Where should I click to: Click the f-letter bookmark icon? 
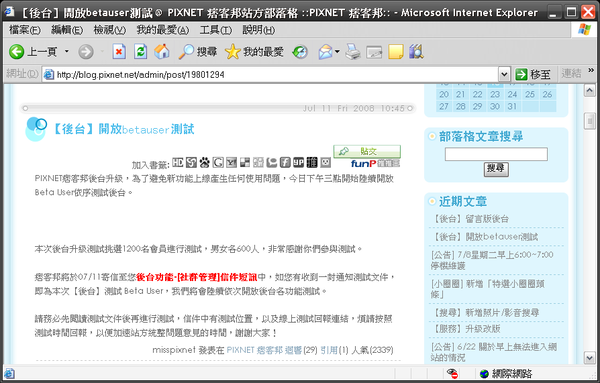(x=285, y=163)
